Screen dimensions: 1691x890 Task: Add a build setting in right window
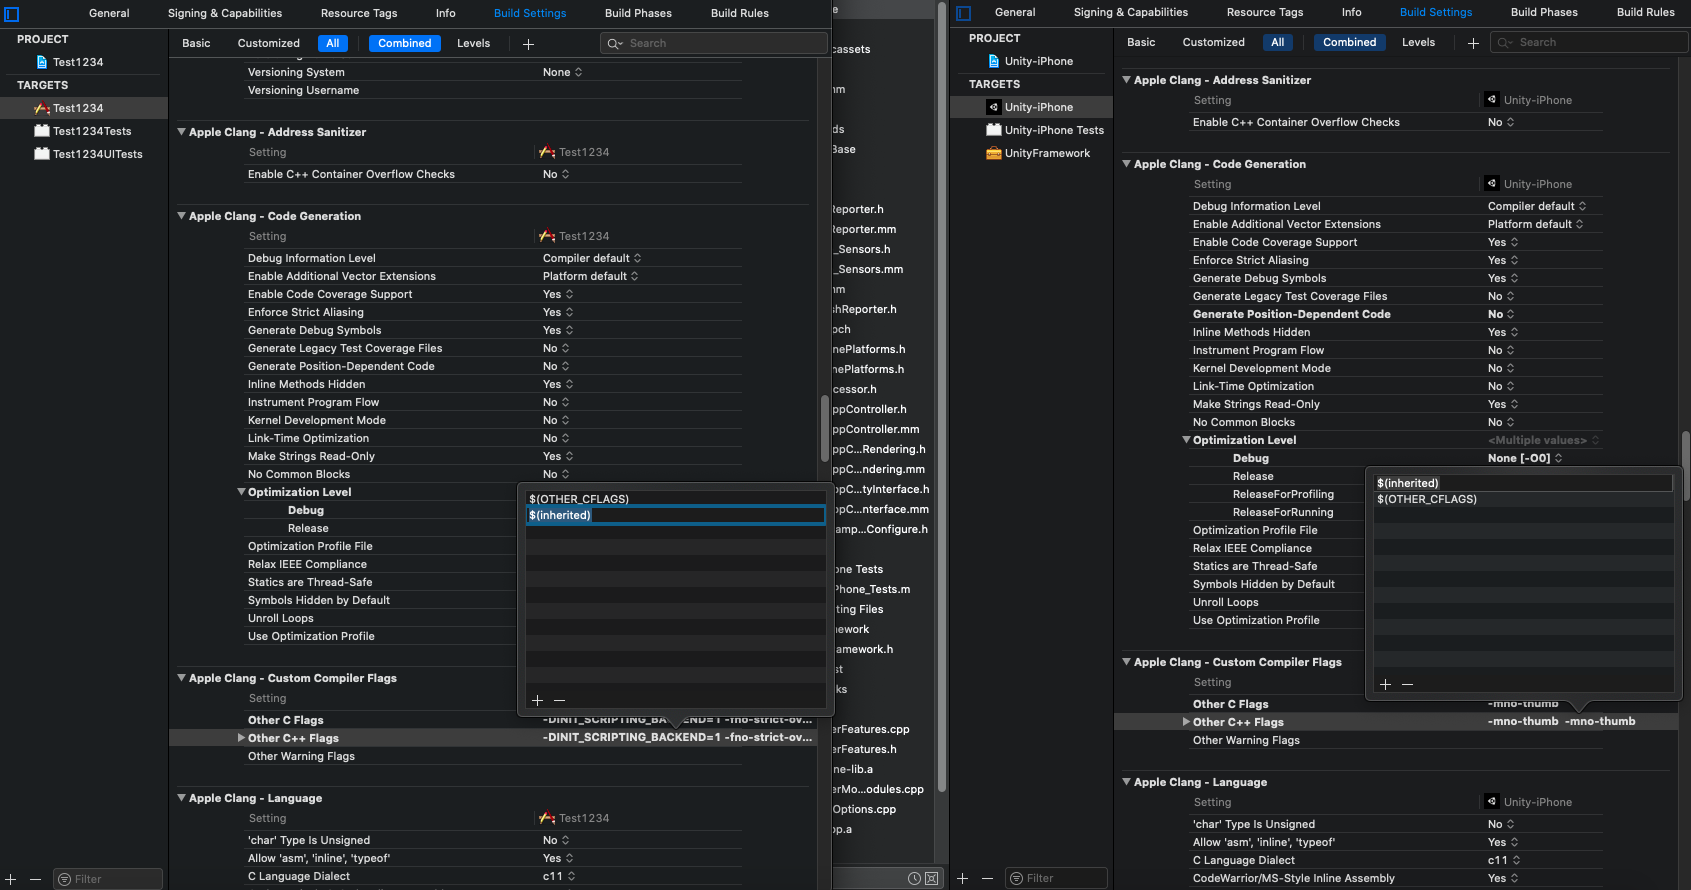(x=1473, y=43)
